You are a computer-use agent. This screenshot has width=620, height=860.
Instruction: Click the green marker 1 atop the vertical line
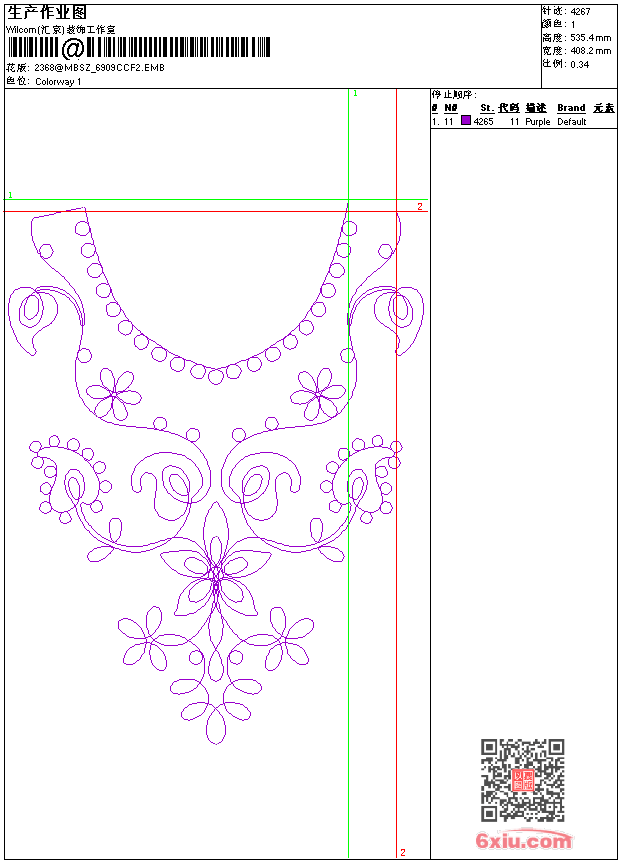355,93
